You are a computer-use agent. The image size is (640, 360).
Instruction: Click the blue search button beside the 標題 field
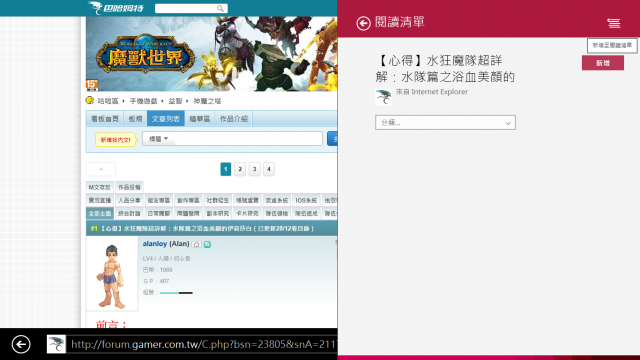pyautogui.click(x=332, y=139)
